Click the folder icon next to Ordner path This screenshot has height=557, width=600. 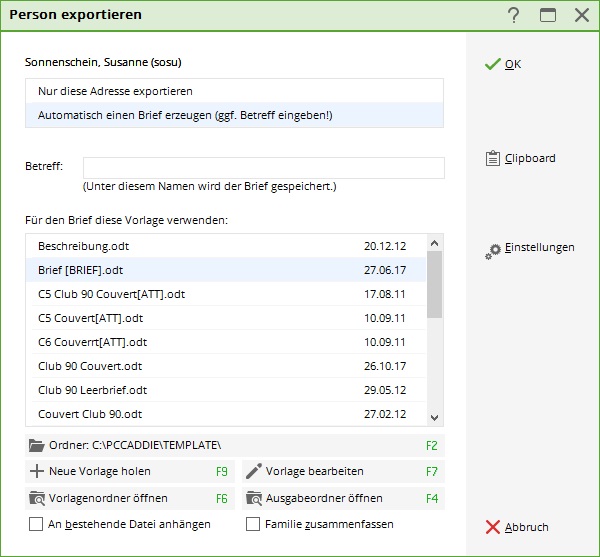coord(37,445)
